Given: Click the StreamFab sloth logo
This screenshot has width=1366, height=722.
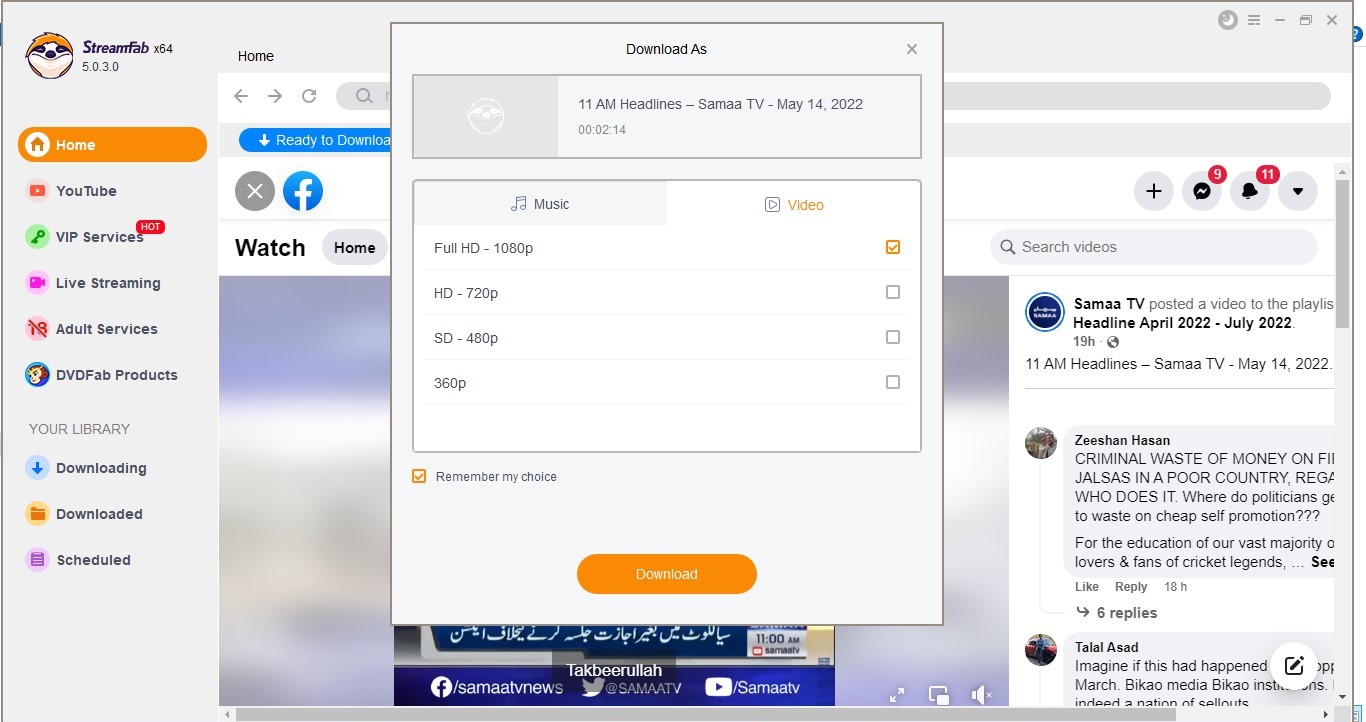Looking at the screenshot, I should pyautogui.click(x=49, y=55).
